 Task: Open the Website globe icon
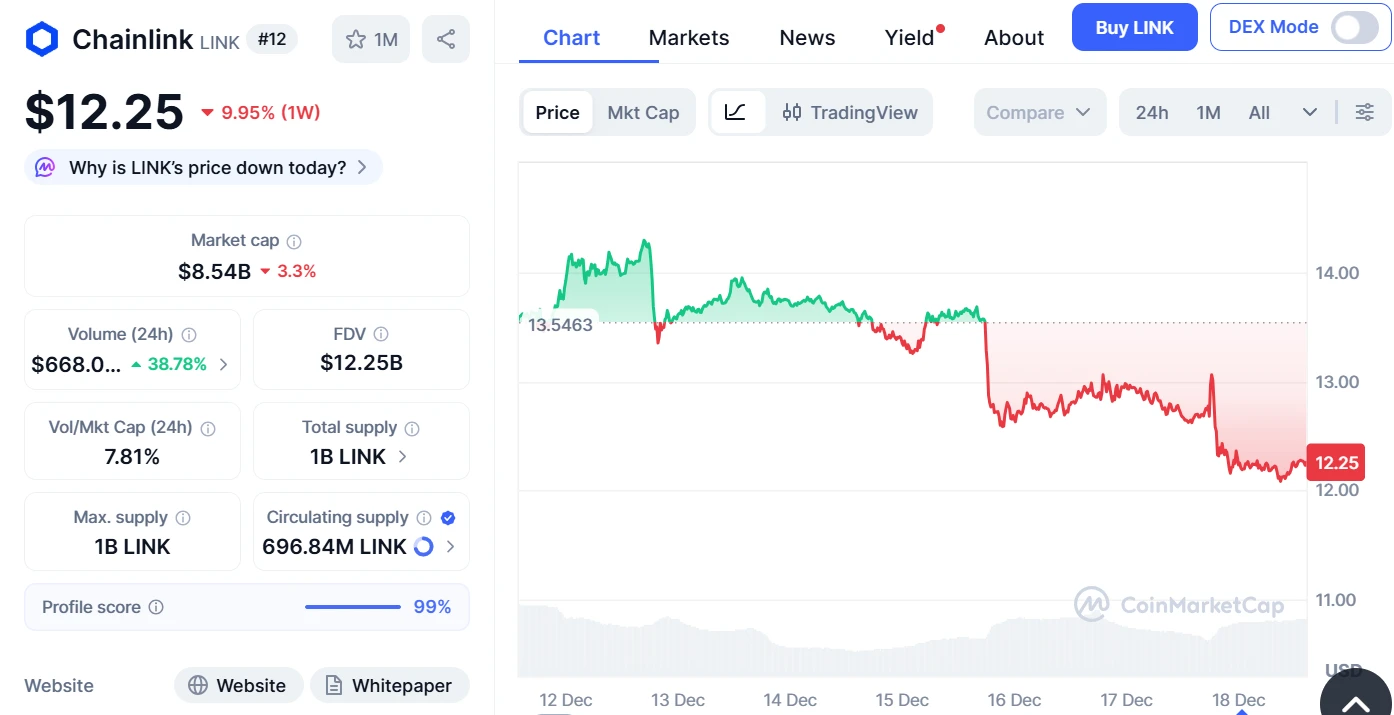196,685
